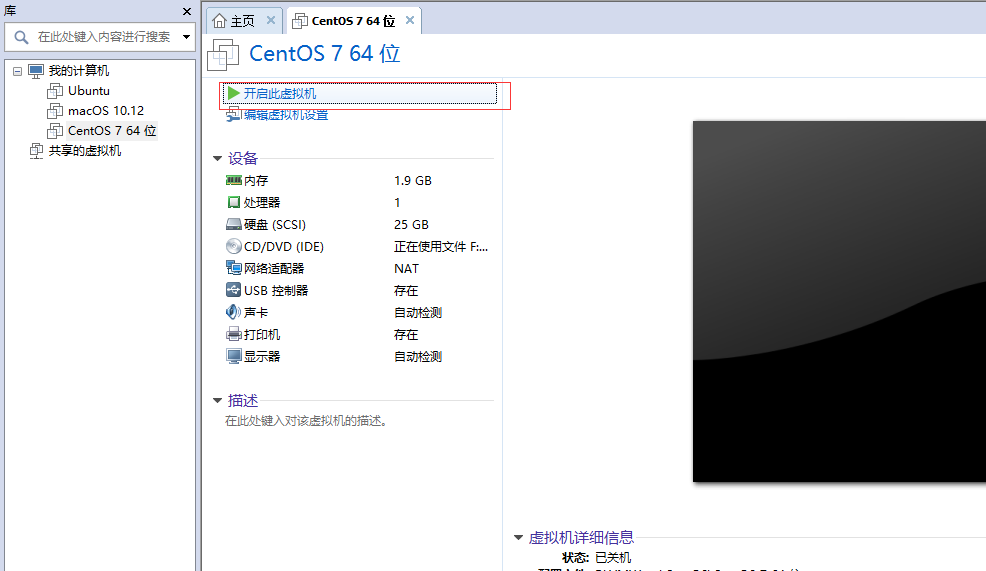Click the 自动检测 value for 显示器
986x571 pixels.
click(418, 357)
